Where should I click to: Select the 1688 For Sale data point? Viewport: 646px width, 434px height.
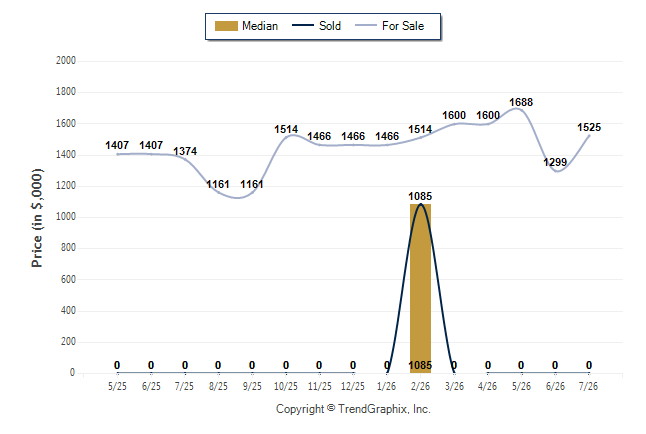coord(521,102)
